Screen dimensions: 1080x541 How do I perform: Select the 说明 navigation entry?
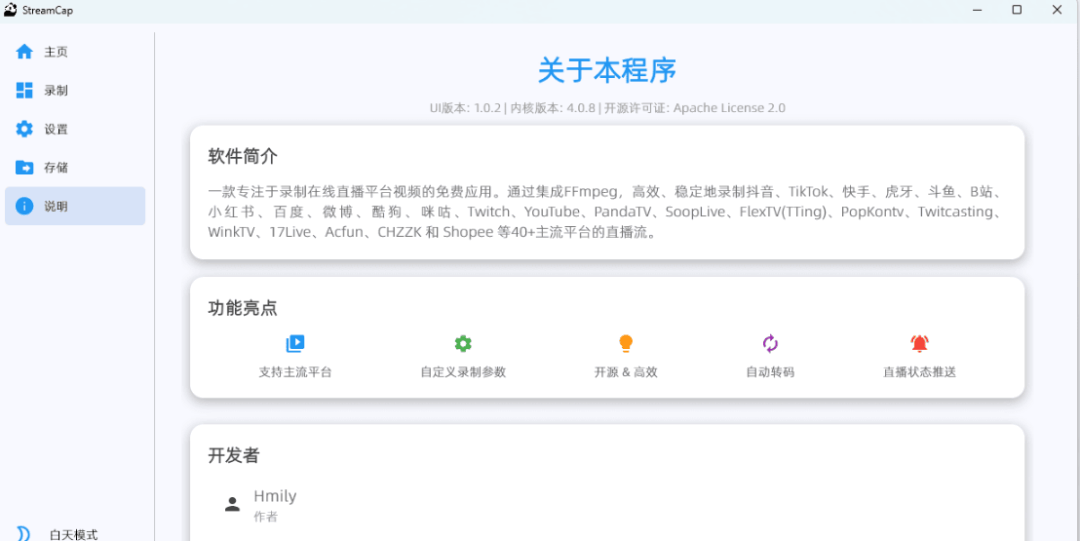pos(56,206)
